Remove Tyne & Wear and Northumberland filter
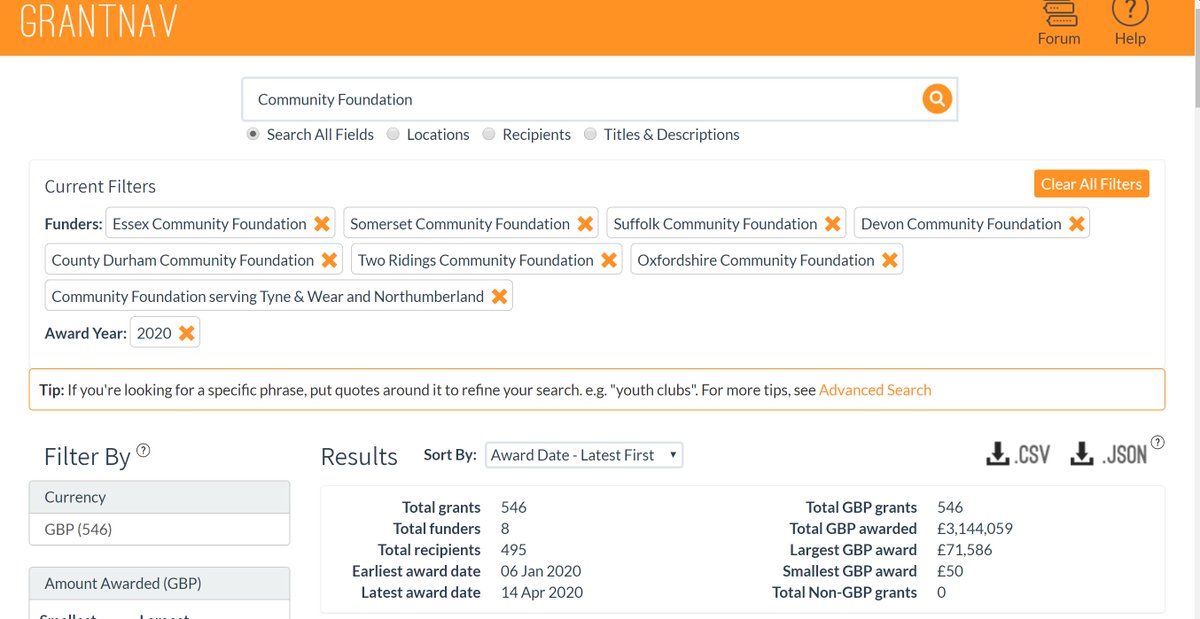 pos(498,296)
